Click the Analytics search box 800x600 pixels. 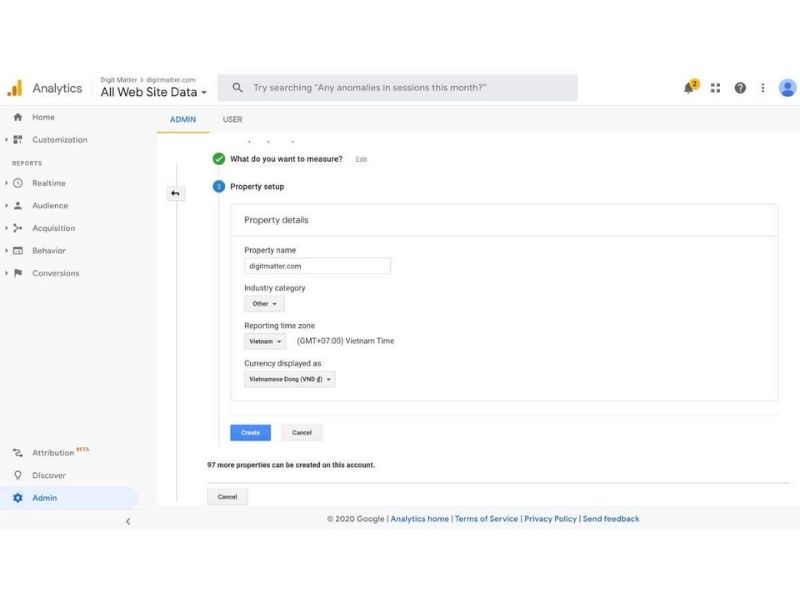(397, 88)
